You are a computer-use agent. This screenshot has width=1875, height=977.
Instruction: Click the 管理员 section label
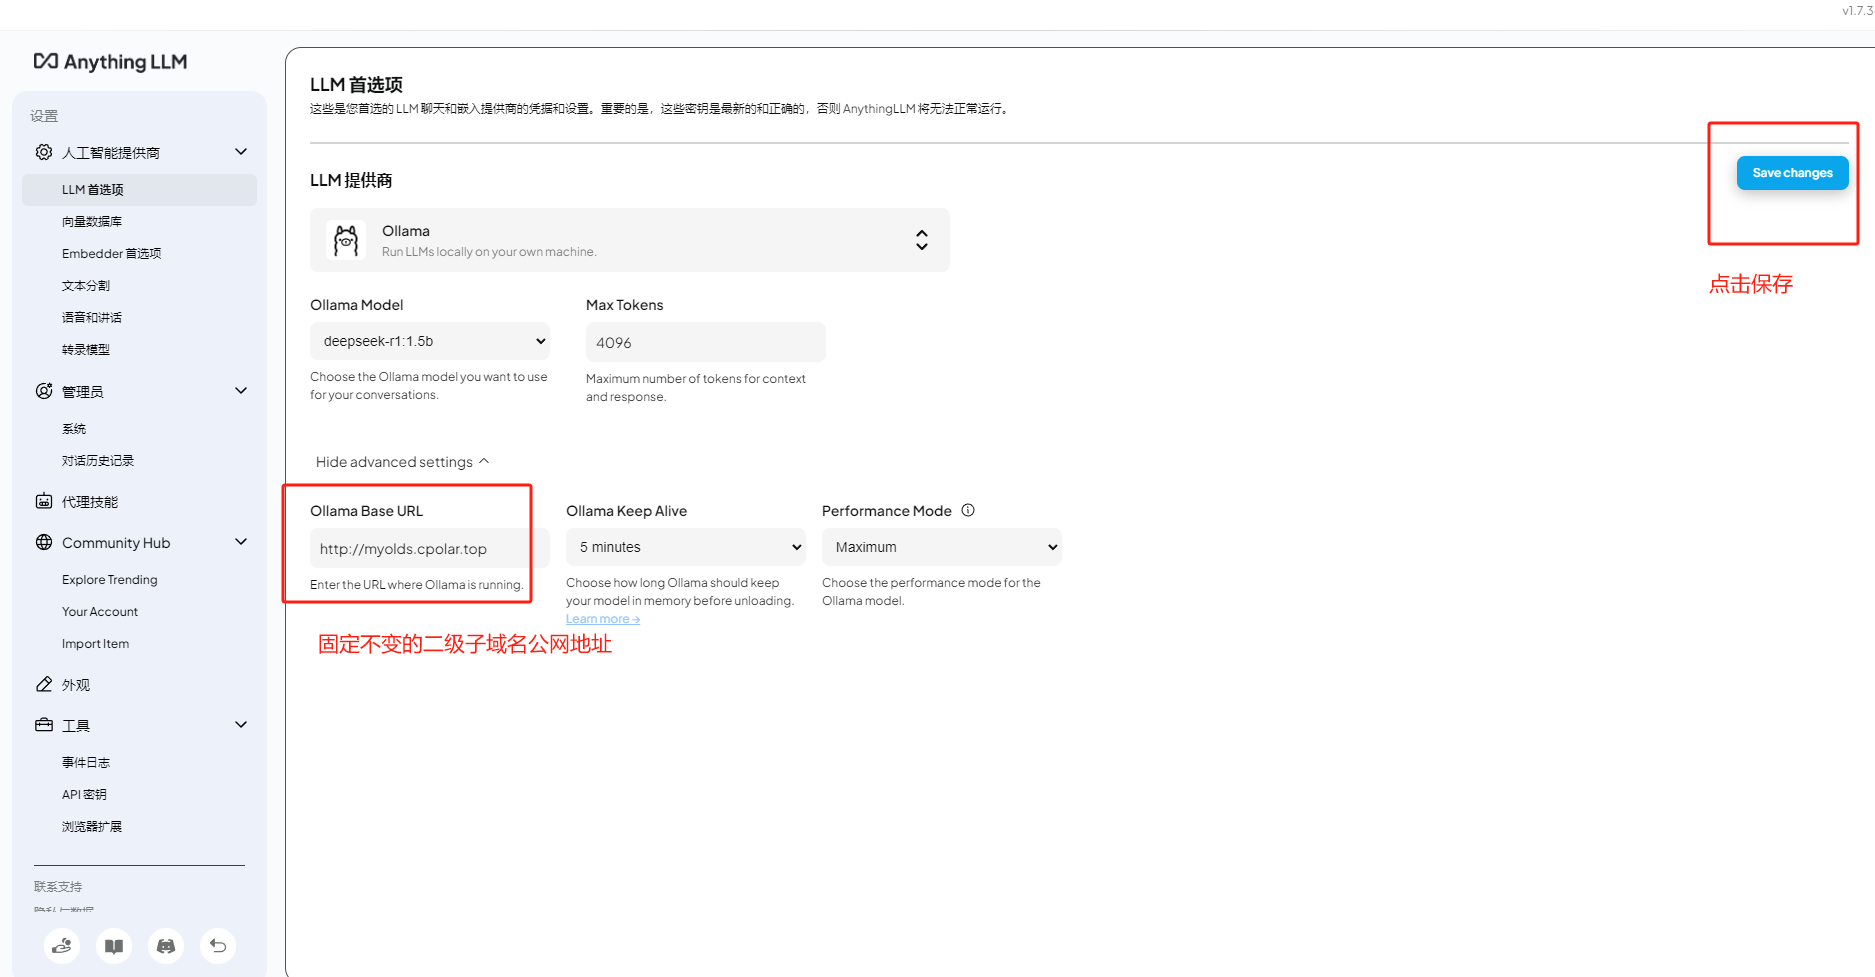83,392
